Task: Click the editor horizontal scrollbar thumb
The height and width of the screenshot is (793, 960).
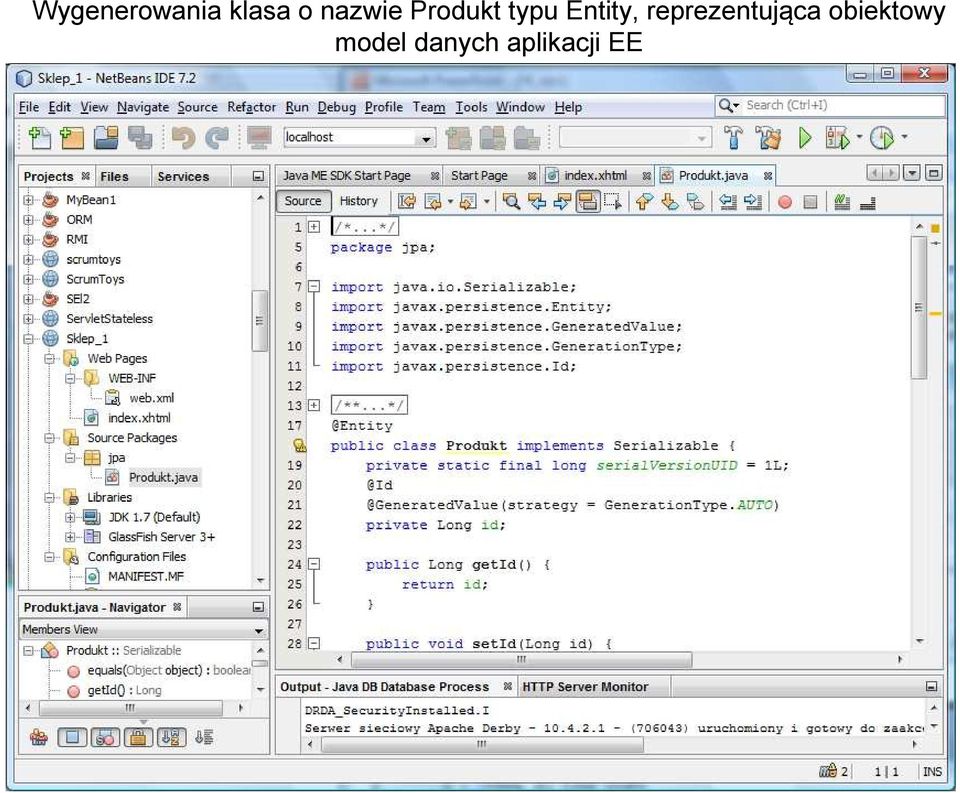Action: 521,660
